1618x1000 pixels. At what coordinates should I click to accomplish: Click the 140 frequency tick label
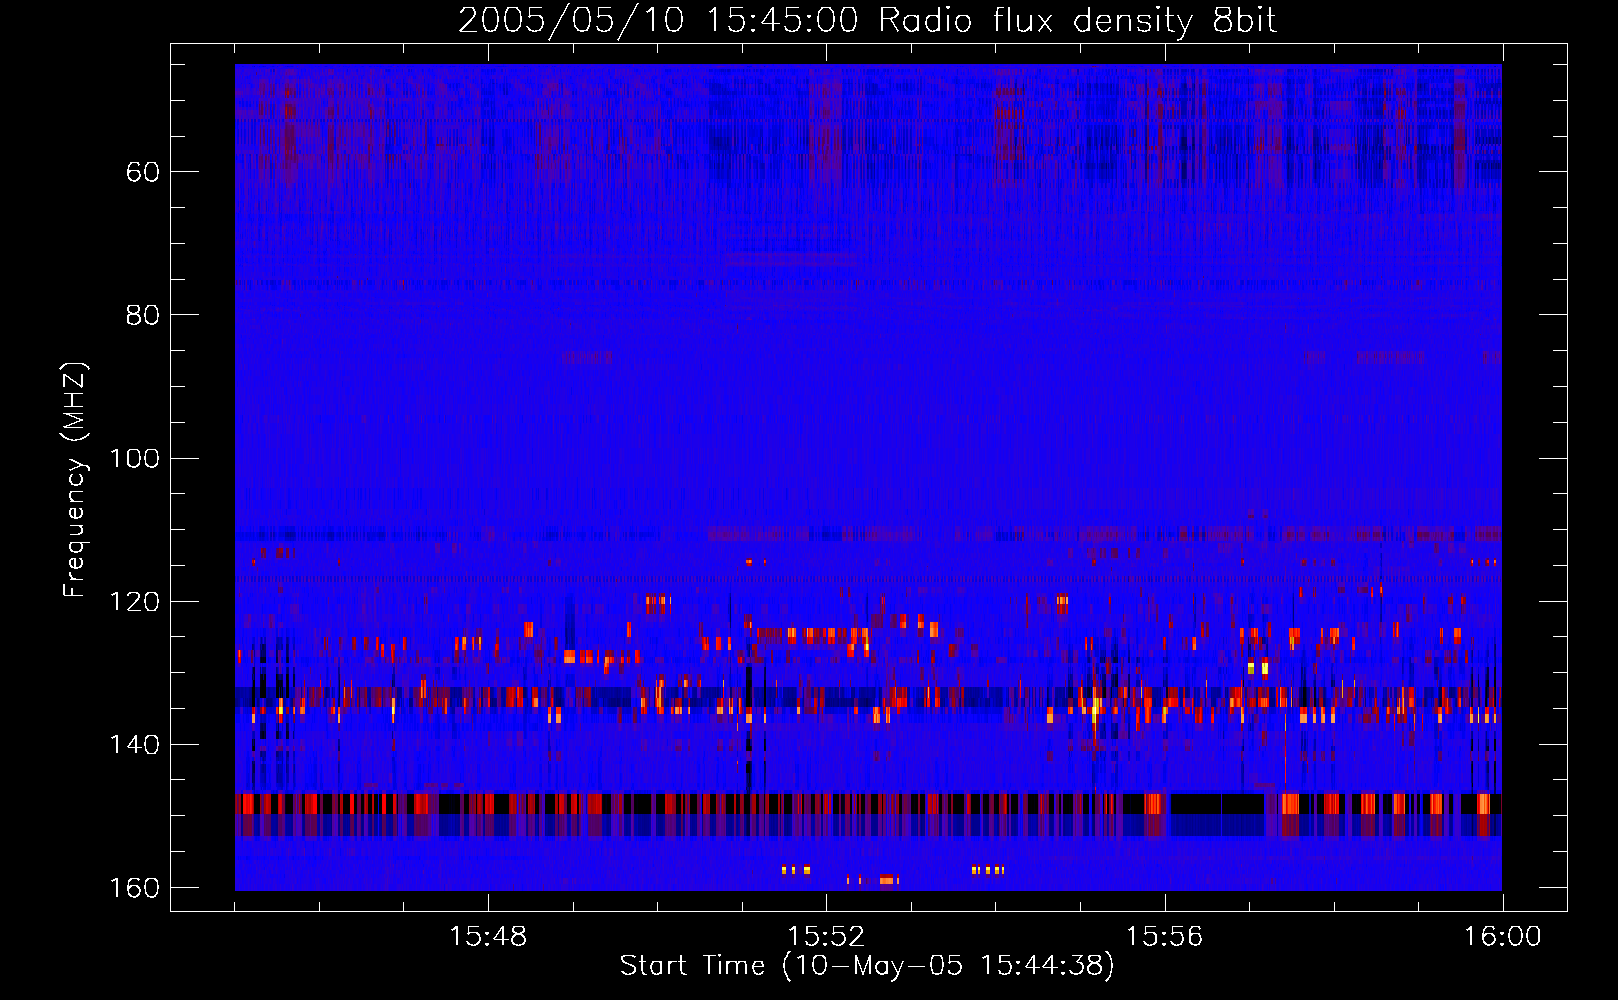click(x=135, y=744)
